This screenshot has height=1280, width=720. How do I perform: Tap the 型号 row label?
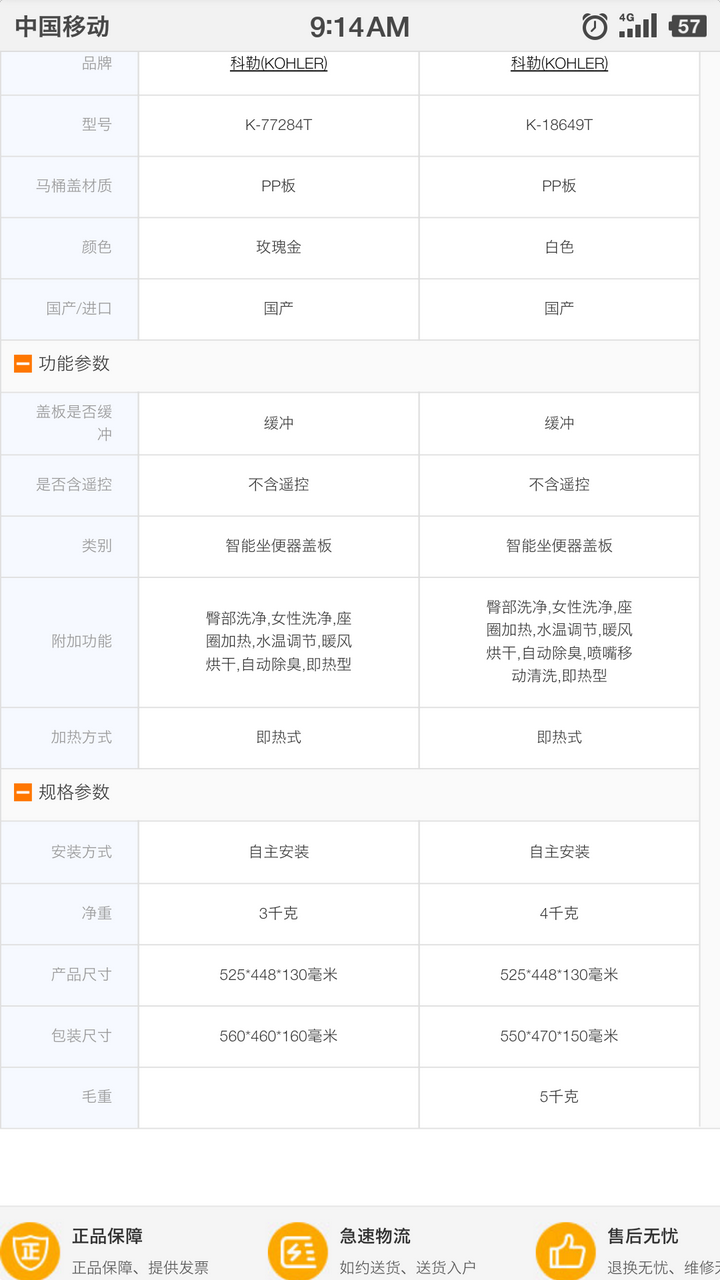click(x=97, y=125)
